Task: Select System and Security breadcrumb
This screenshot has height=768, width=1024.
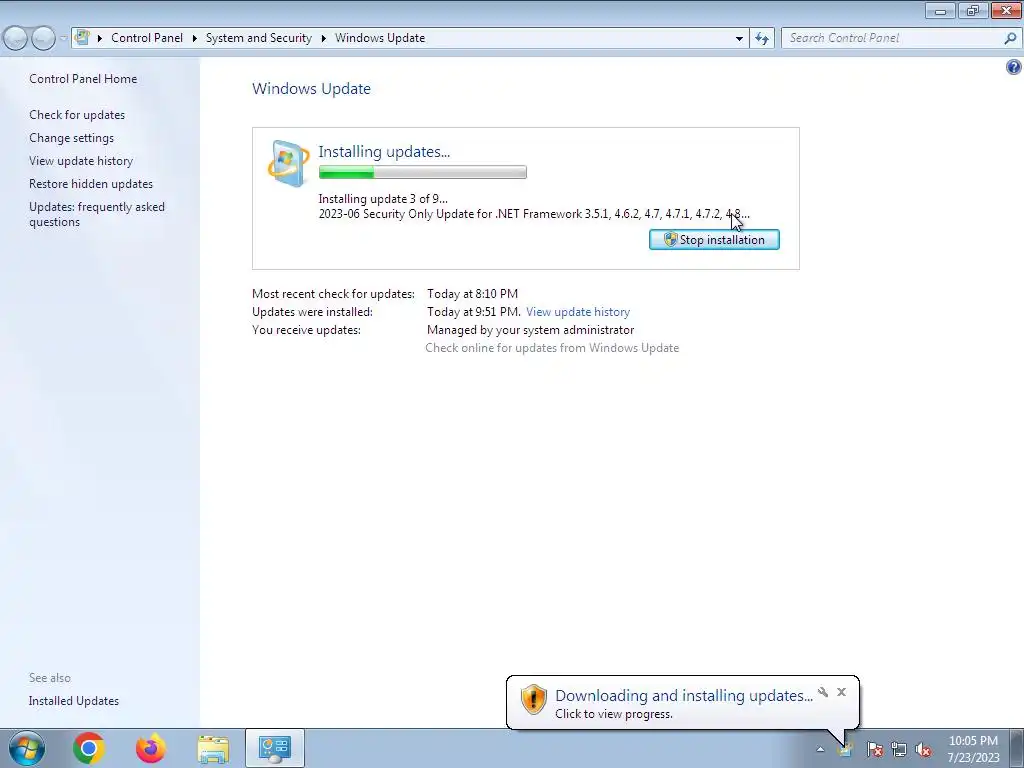Action: point(259,38)
